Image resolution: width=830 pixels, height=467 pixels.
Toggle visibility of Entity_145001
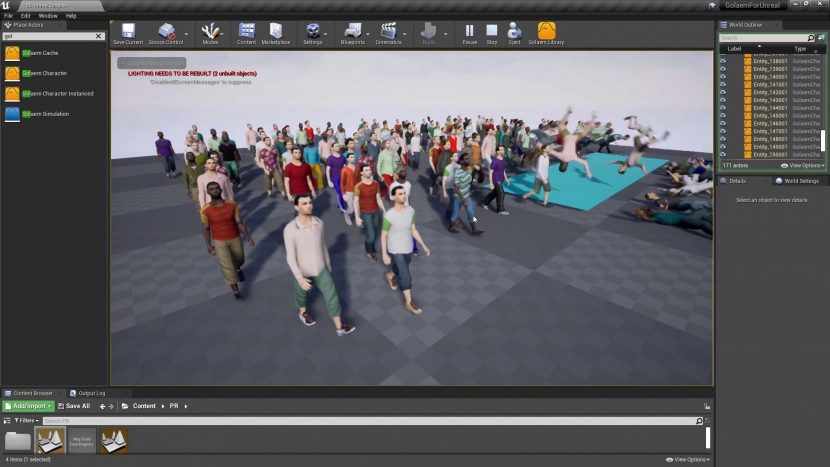(723, 115)
